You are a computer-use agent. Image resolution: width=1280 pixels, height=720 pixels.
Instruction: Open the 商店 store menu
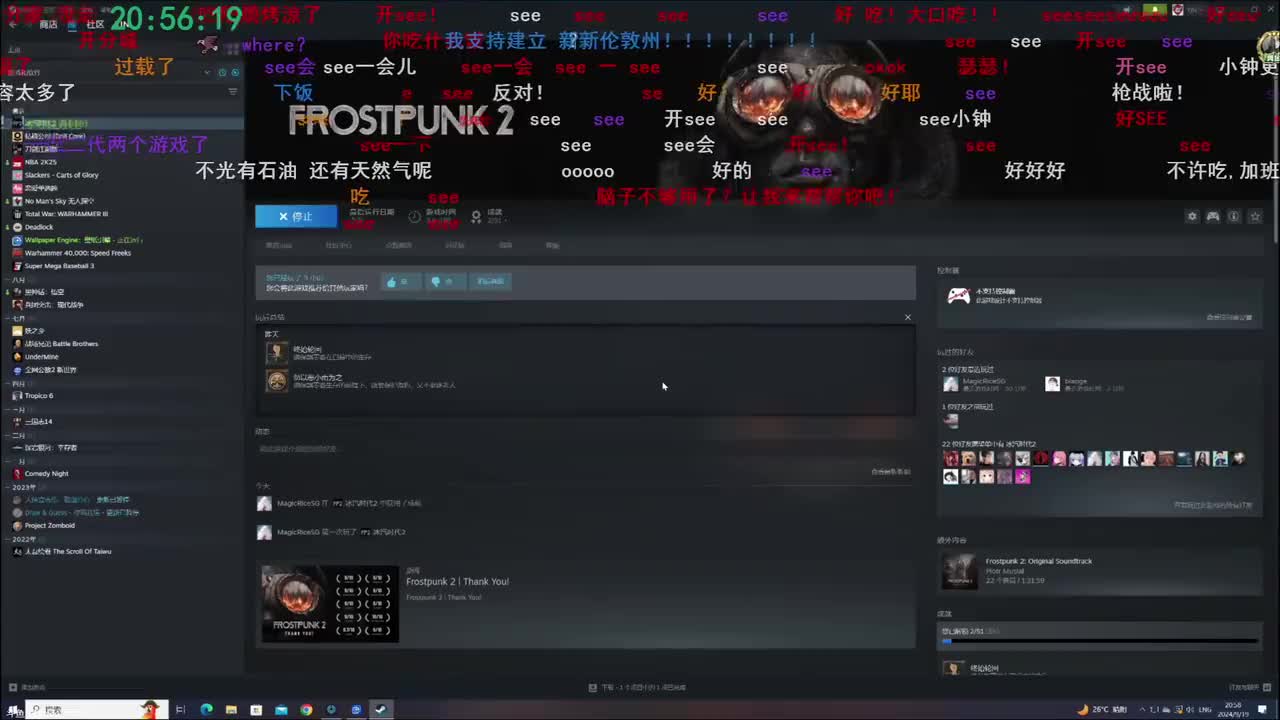(x=48, y=24)
